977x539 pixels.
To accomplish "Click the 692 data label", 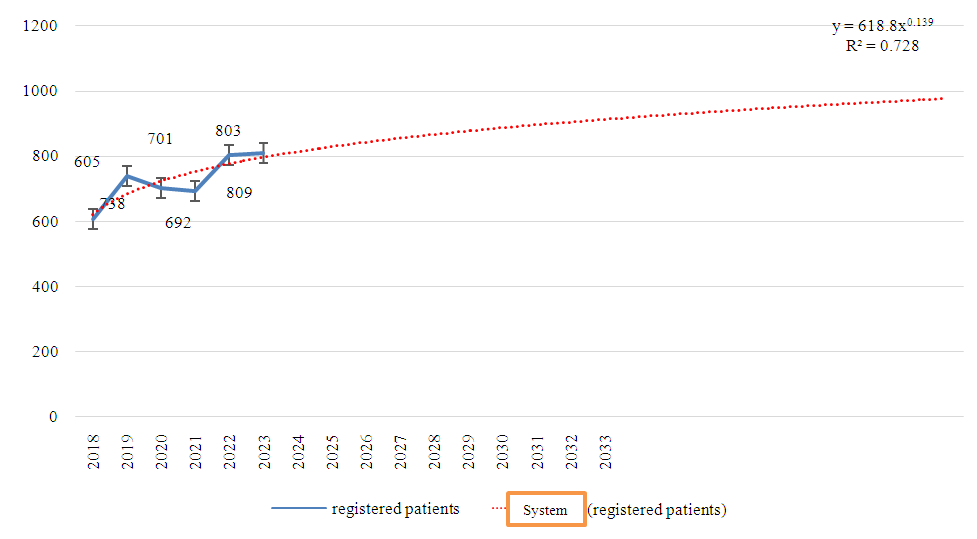I will [x=178, y=223].
